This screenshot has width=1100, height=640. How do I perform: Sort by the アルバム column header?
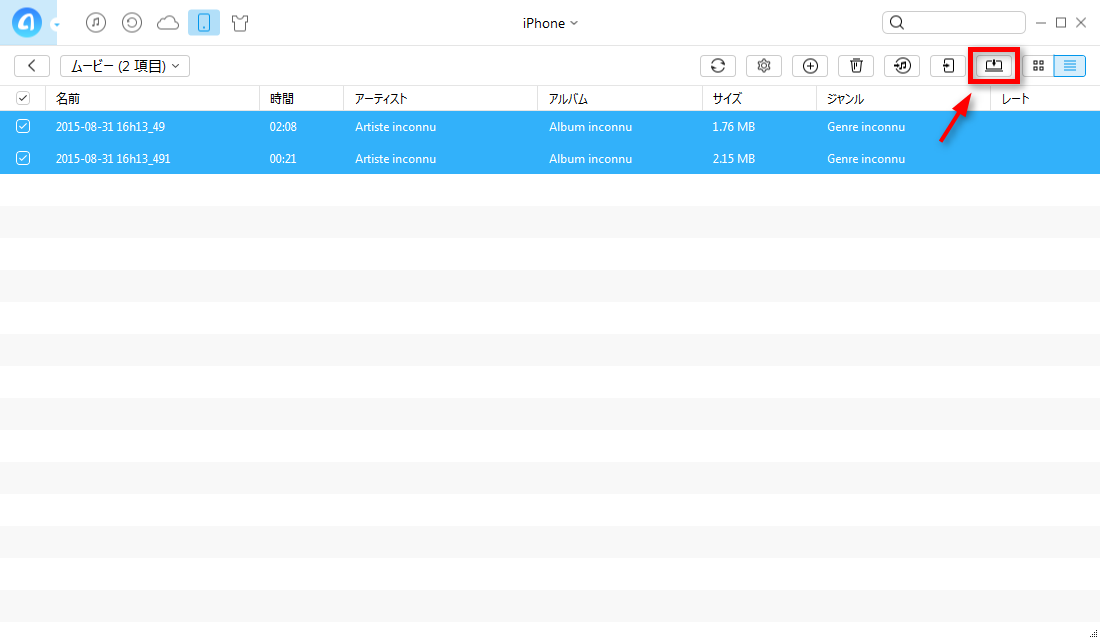620,99
